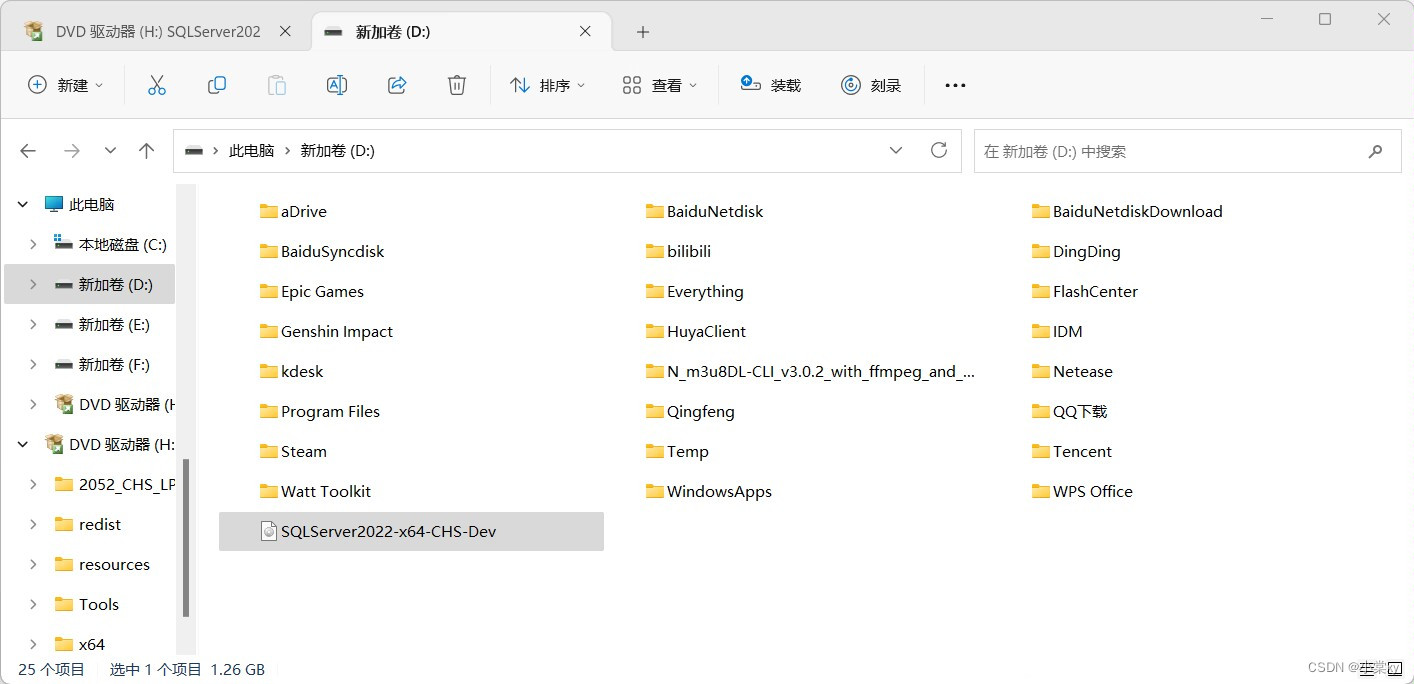This screenshot has width=1414, height=684.
Task: Select the Genshin Impact folder icon
Action: 268,331
